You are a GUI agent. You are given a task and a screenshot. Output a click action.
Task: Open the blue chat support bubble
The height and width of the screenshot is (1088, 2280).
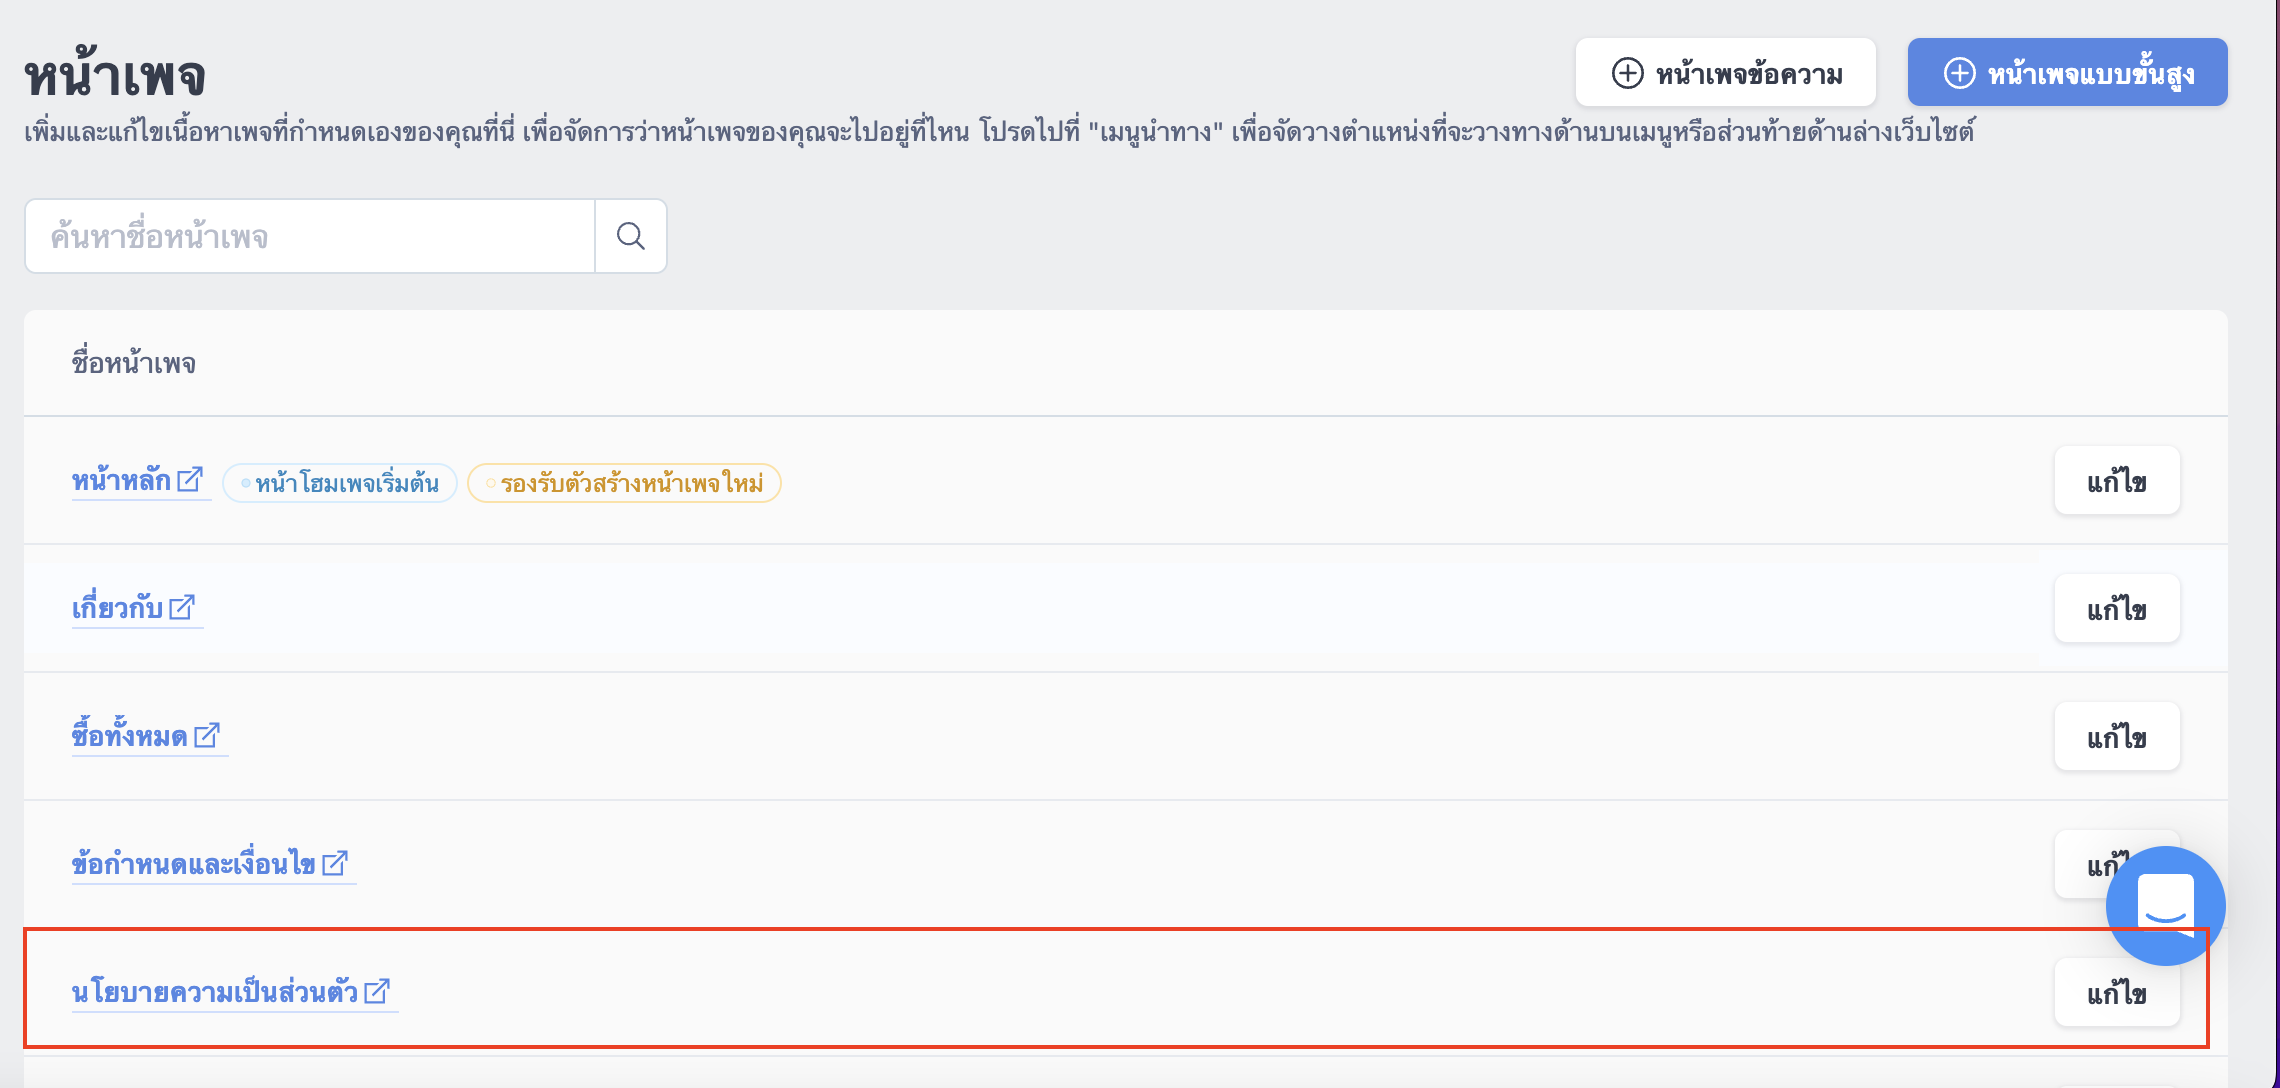click(2165, 906)
